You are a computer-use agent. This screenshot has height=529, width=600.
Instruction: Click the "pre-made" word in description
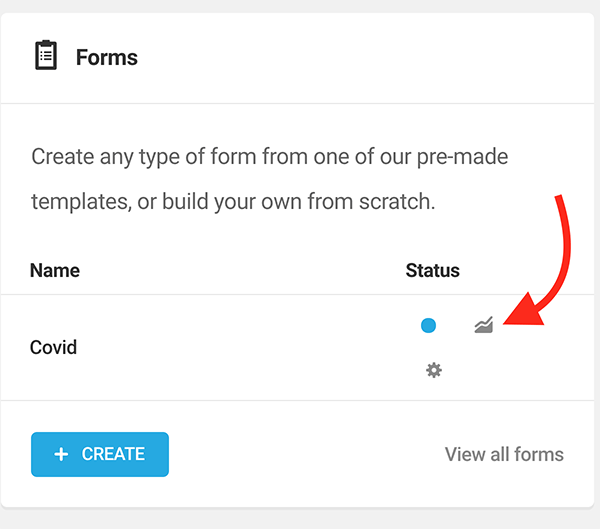(470, 157)
